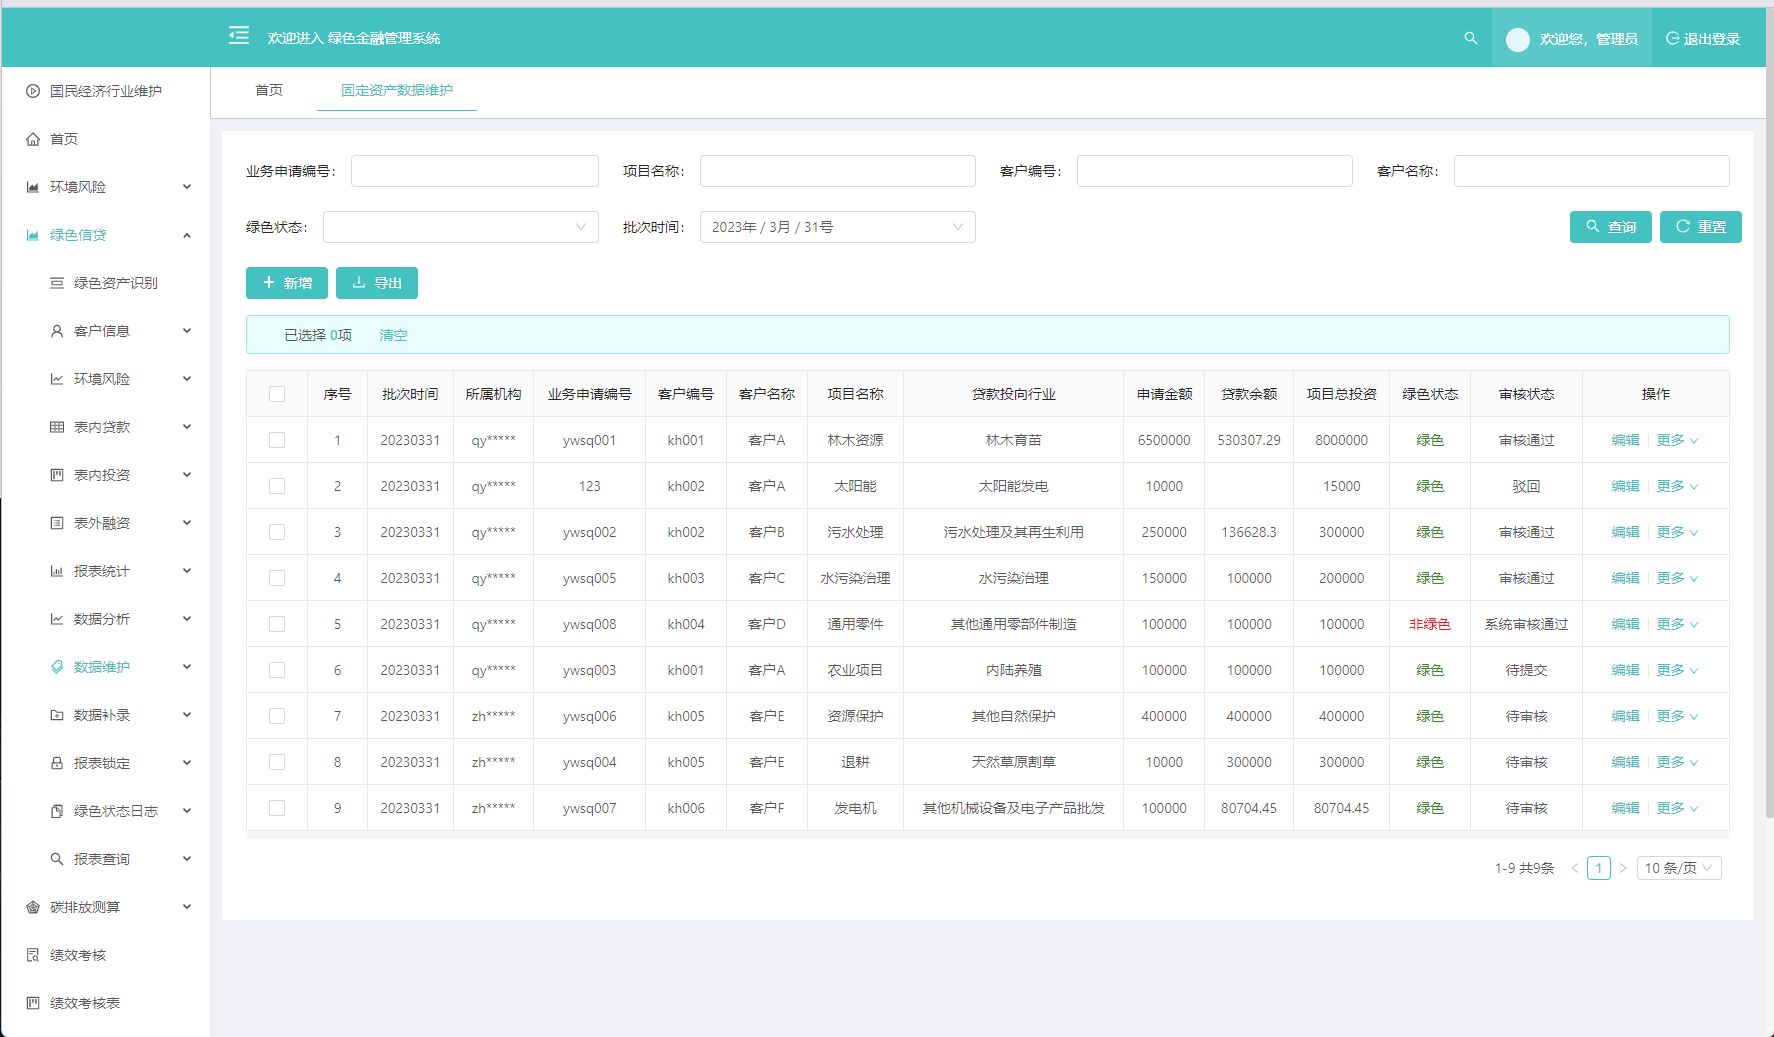This screenshot has width=1774, height=1037.
Task: Open the 批次时间 date dropdown
Action: click(x=838, y=227)
